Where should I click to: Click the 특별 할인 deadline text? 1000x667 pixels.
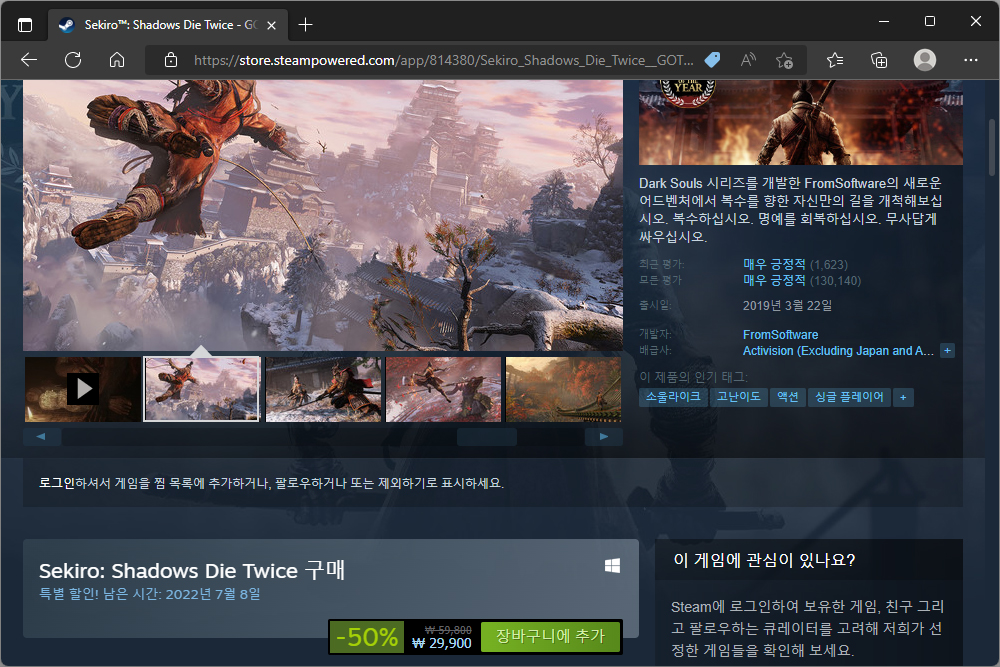click(150, 594)
